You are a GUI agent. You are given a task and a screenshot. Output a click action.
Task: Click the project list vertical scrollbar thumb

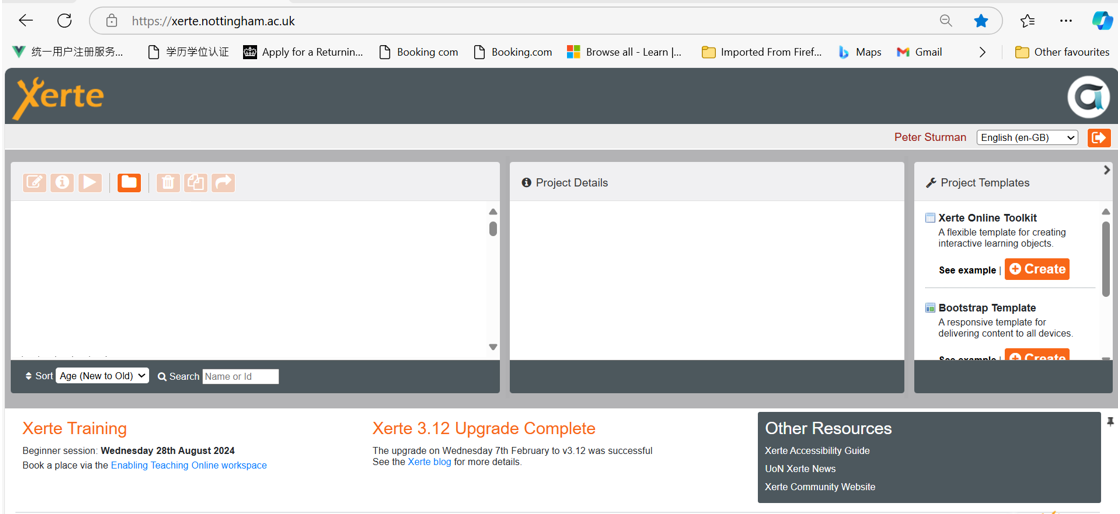click(493, 228)
